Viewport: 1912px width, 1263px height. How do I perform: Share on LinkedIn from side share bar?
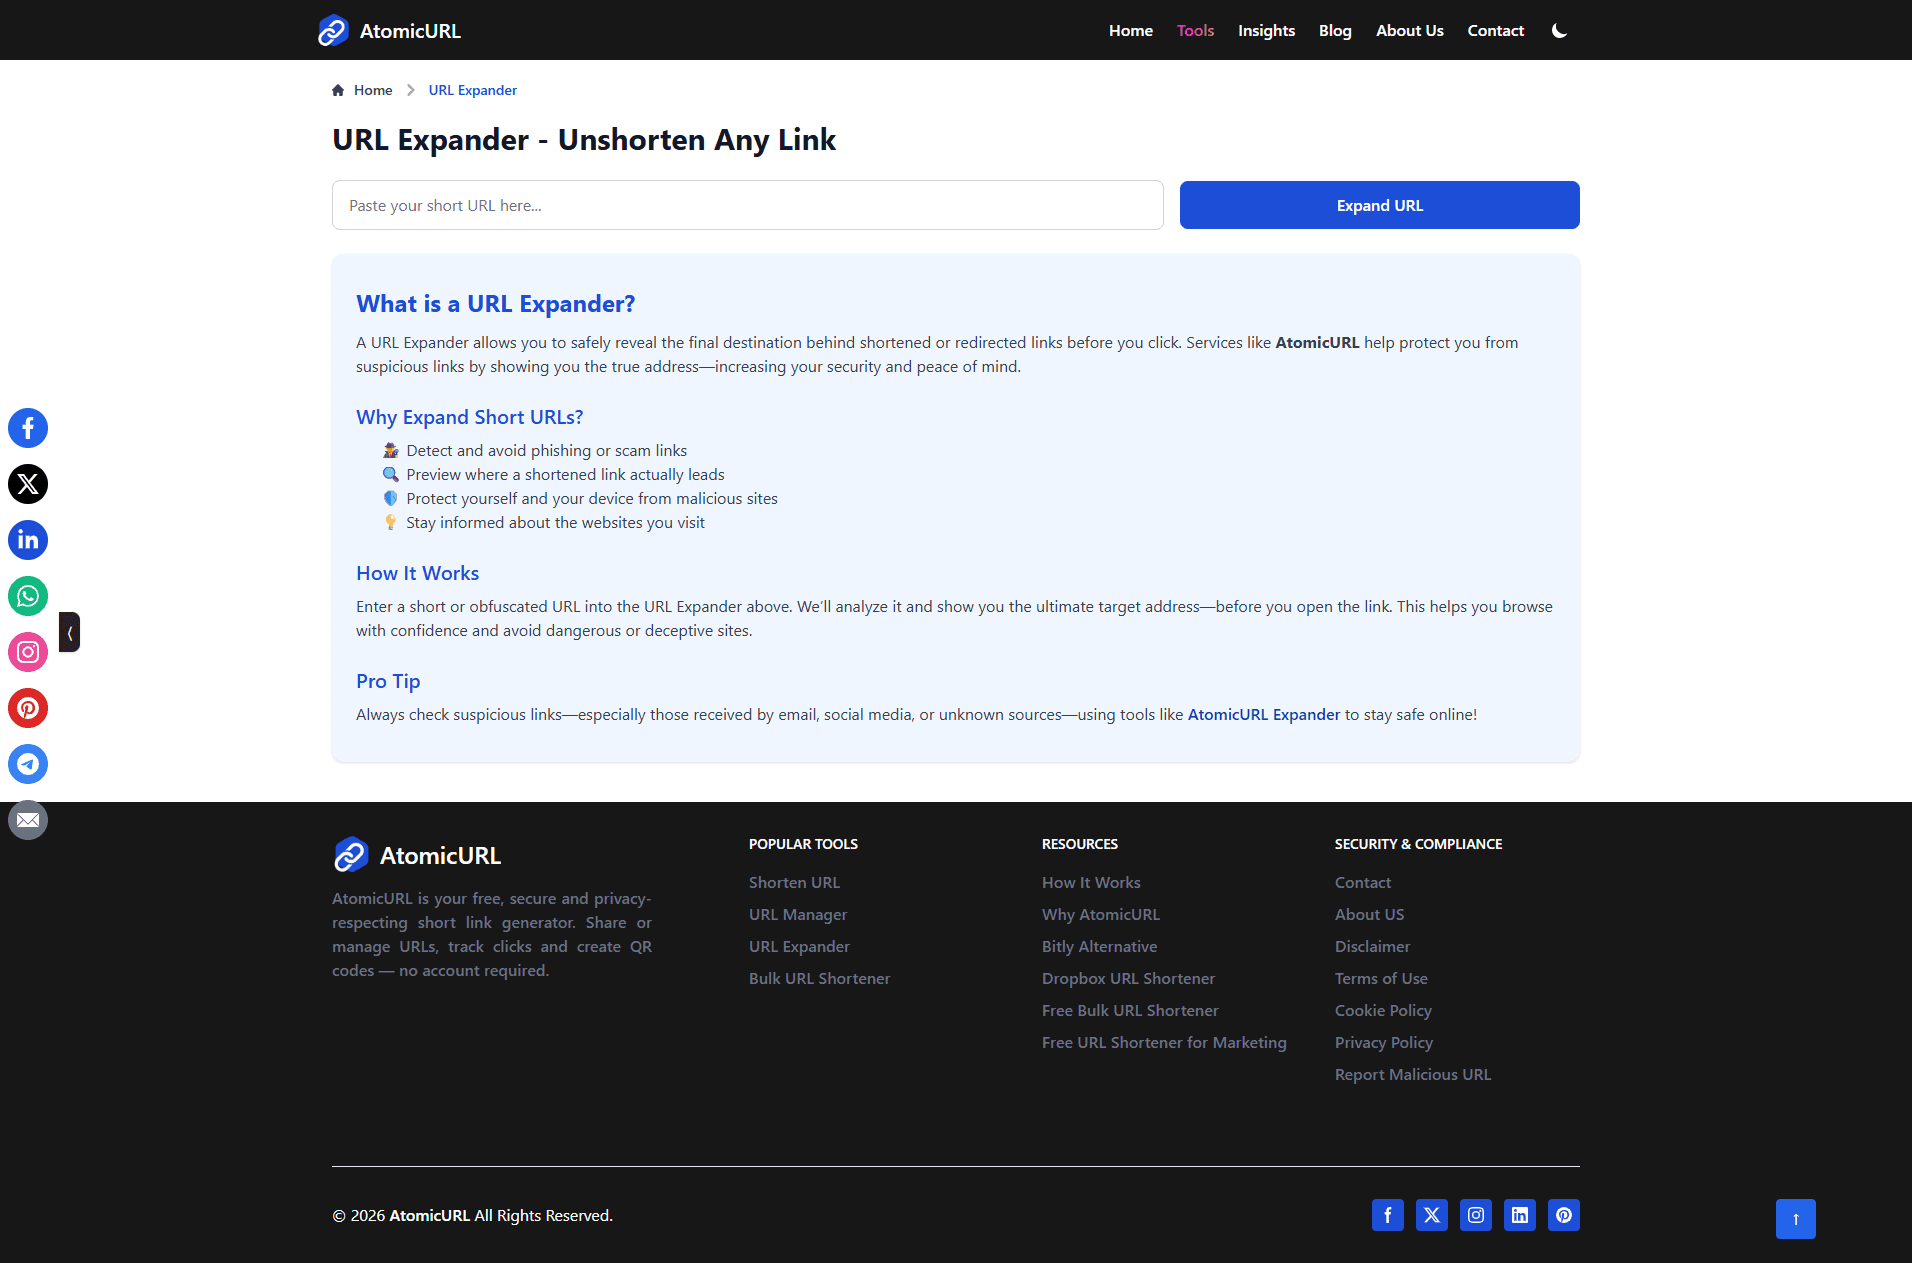click(x=28, y=540)
